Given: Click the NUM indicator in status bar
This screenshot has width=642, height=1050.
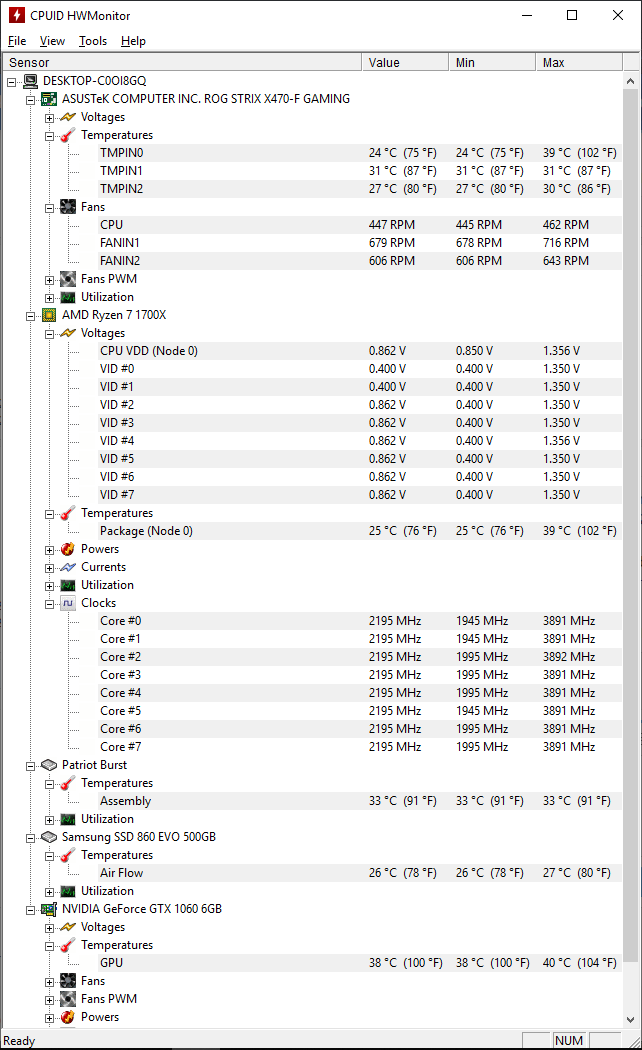Looking at the screenshot, I should (x=568, y=1041).
